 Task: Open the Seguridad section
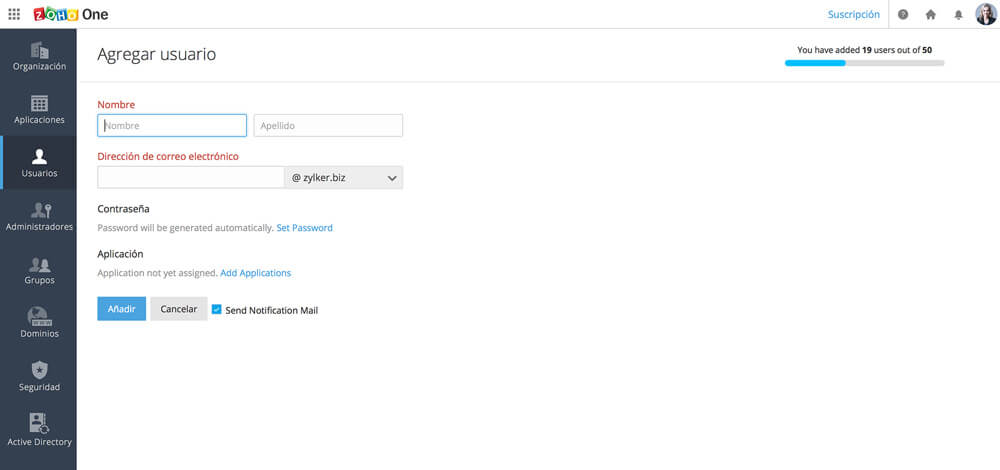(x=39, y=377)
